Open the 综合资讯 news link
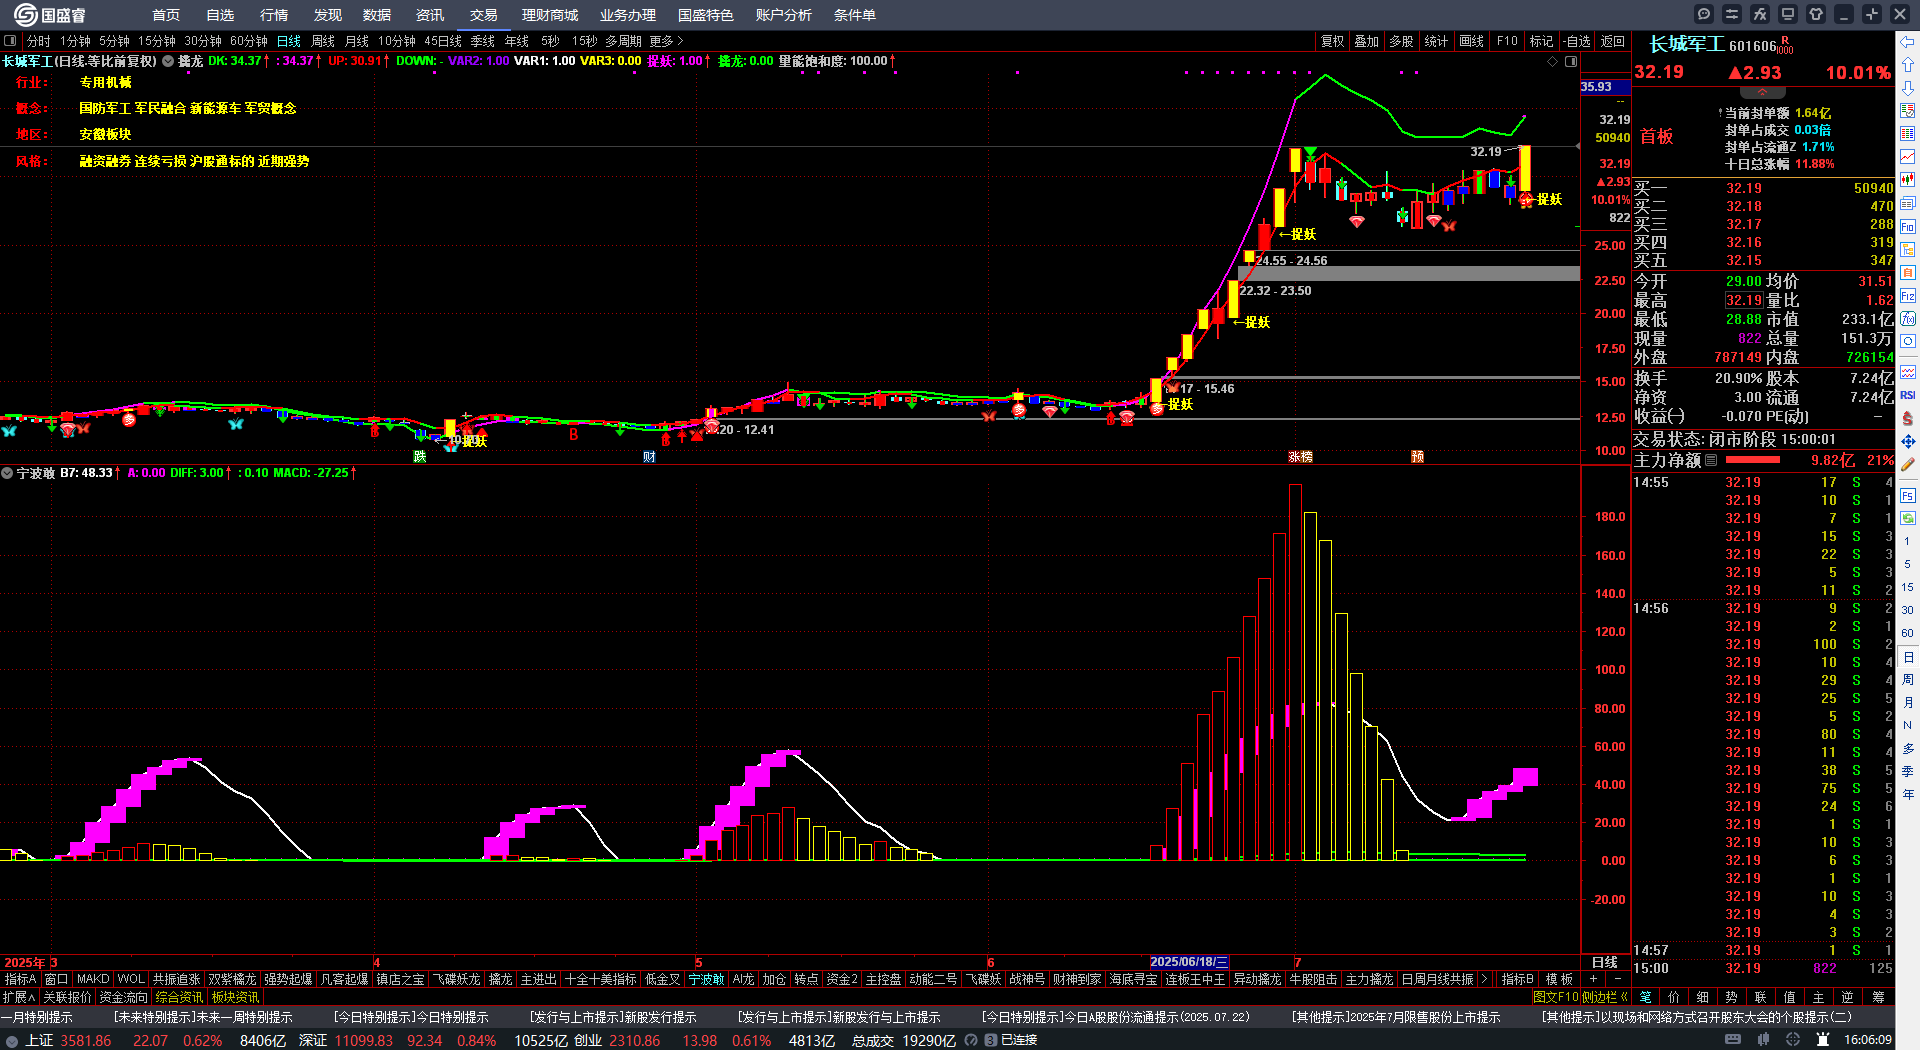The height and width of the screenshot is (1050, 1920). (179, 997)
